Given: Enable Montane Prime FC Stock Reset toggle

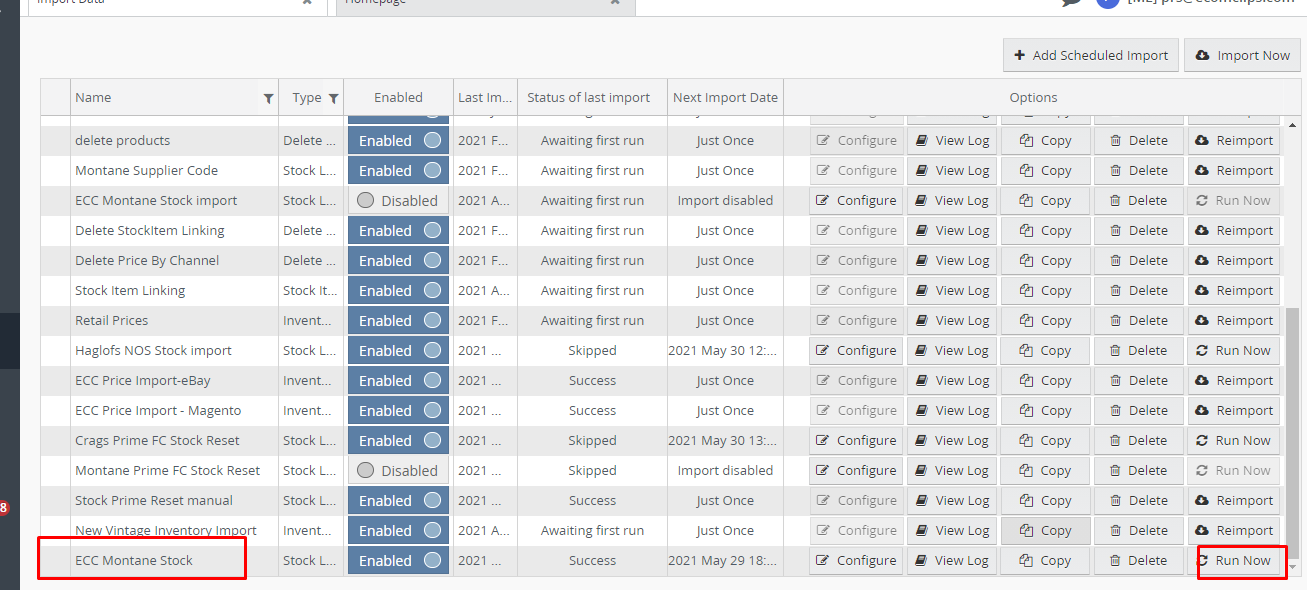Looking at the screenshot, I should tap(398, 471).
